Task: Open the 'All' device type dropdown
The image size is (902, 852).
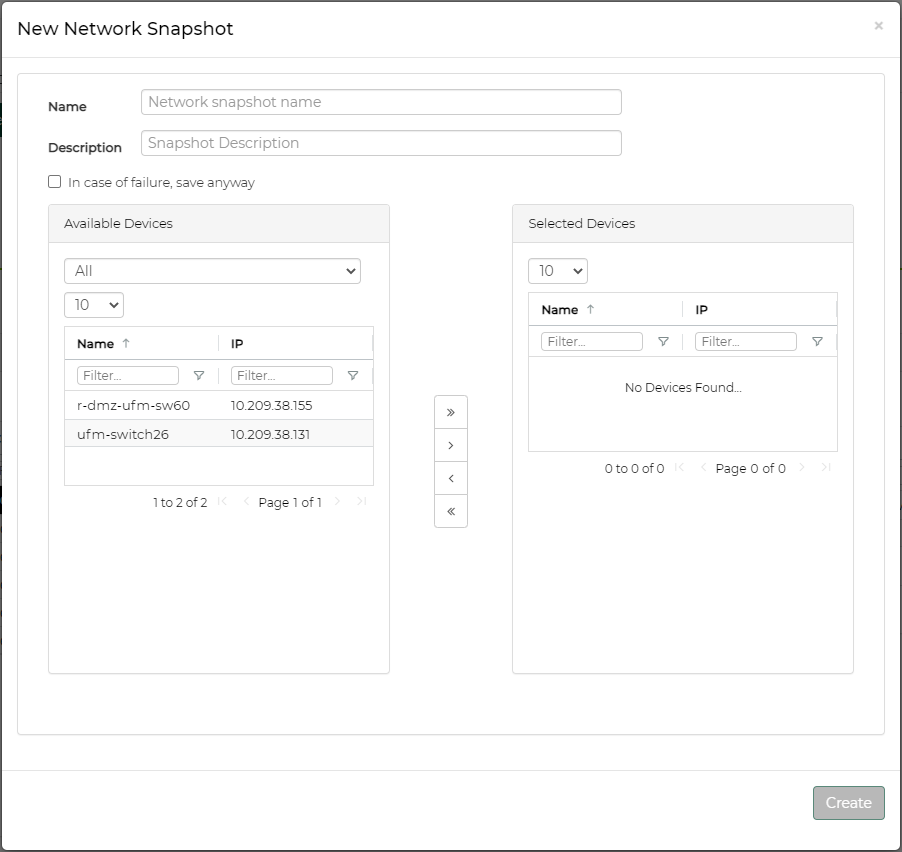Action: pos(212,271)
